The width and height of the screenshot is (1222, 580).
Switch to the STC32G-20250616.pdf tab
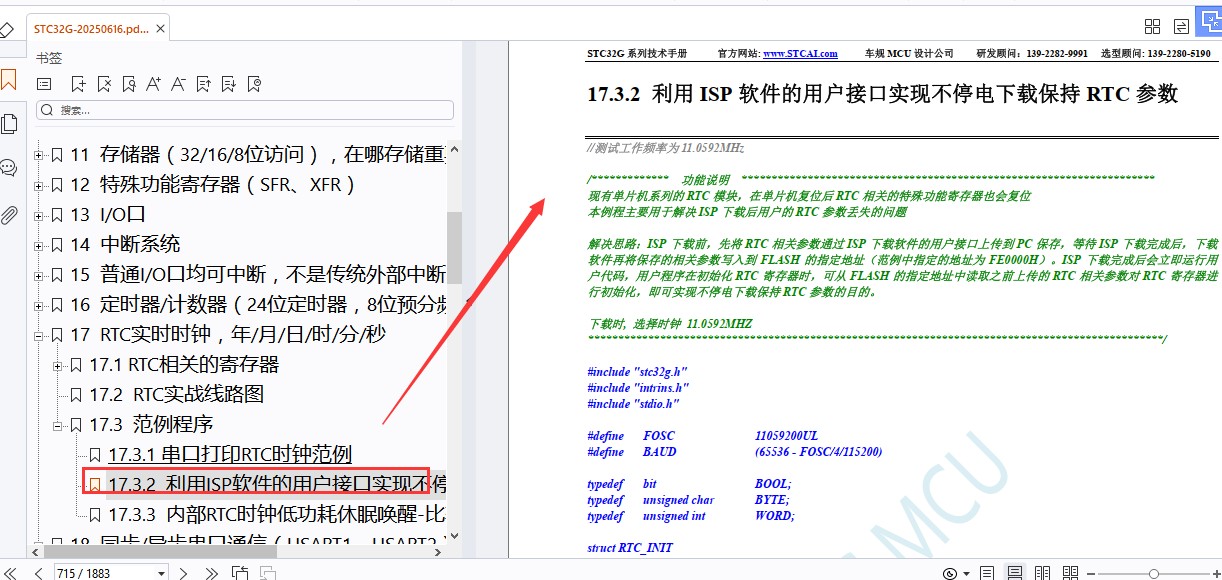tap(91, 29)
